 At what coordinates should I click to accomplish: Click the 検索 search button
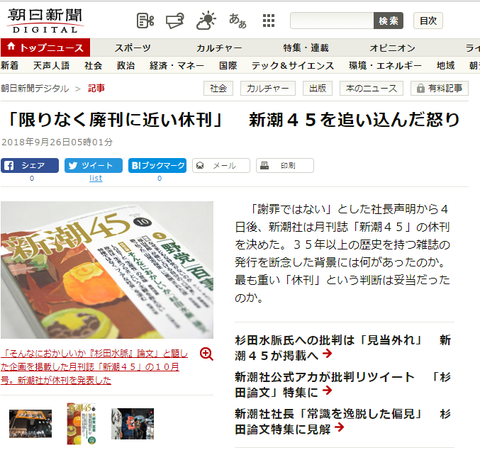[388, 21]
